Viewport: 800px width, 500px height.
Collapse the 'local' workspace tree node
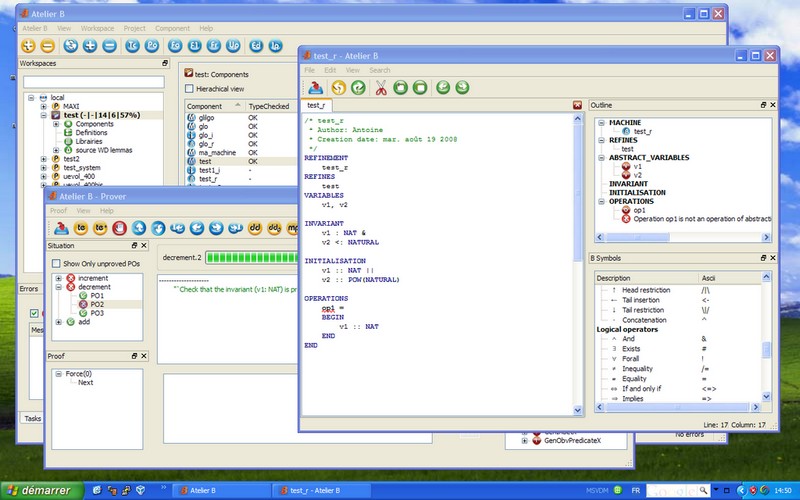pyautogui.click(x=31, y=97)
